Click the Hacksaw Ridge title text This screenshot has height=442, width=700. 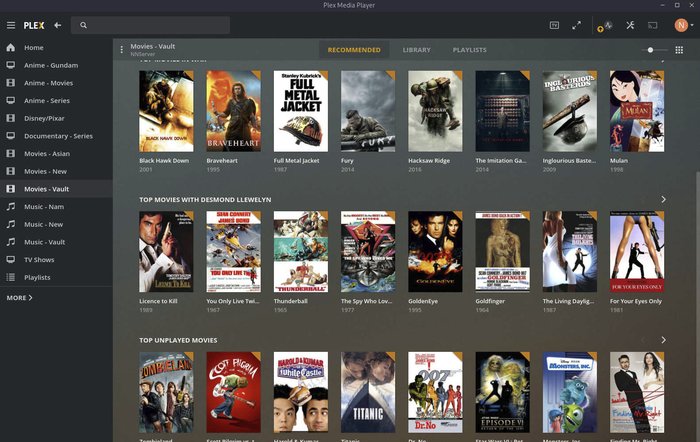click(429, 161)
